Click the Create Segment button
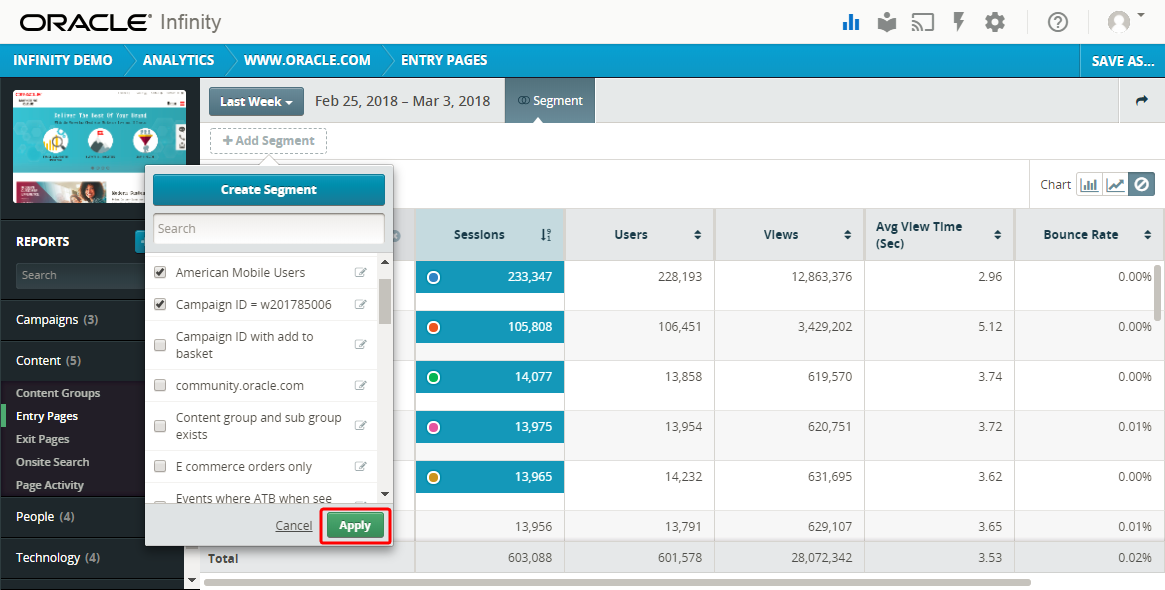The width and height of the screenshot is (1165, 590). click(269, 189)
